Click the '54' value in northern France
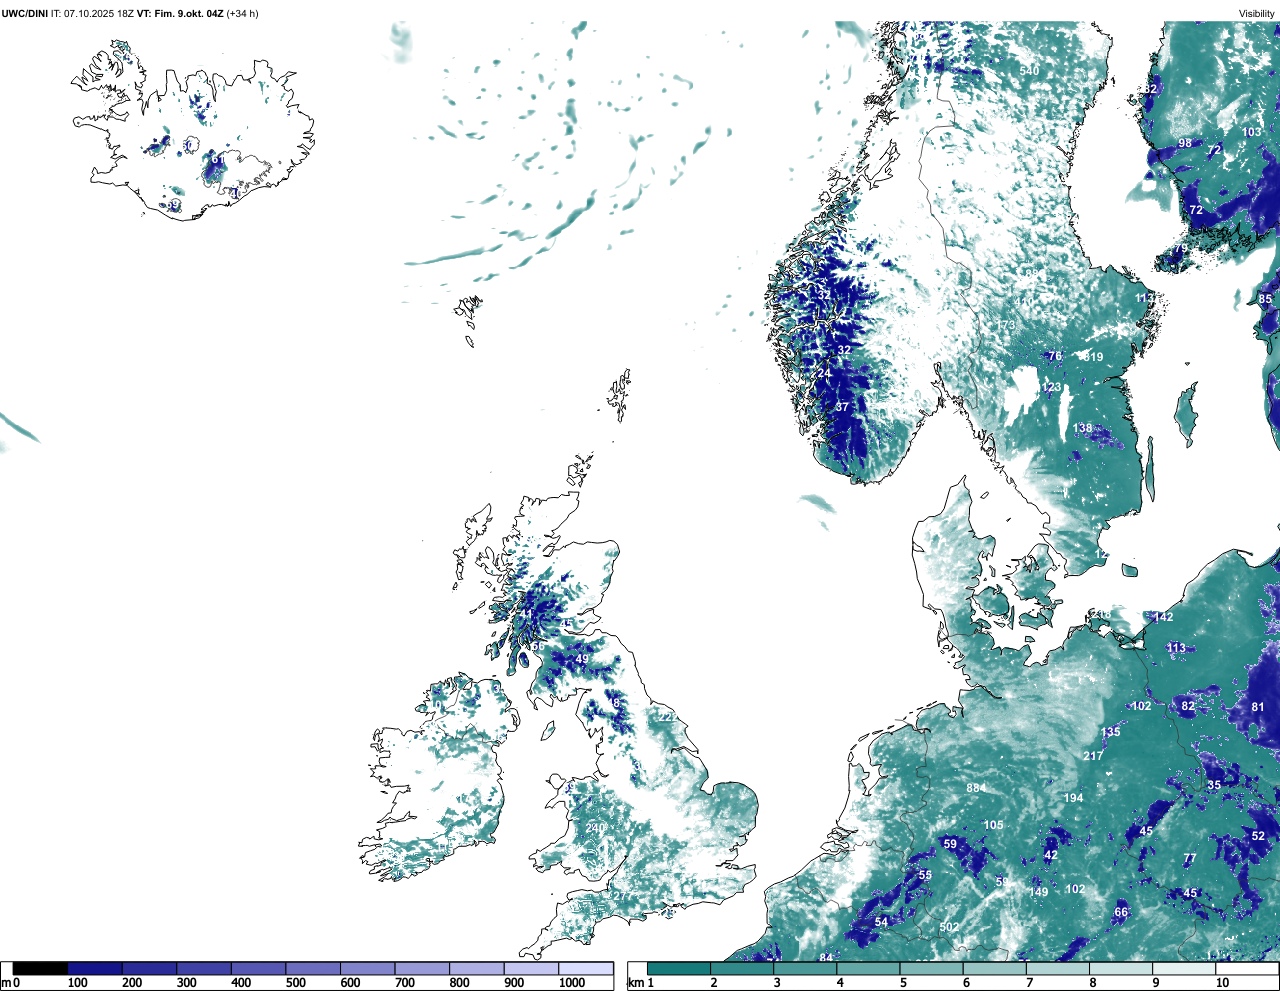Viewport: 1280px width, 991px height. [881, 922]
